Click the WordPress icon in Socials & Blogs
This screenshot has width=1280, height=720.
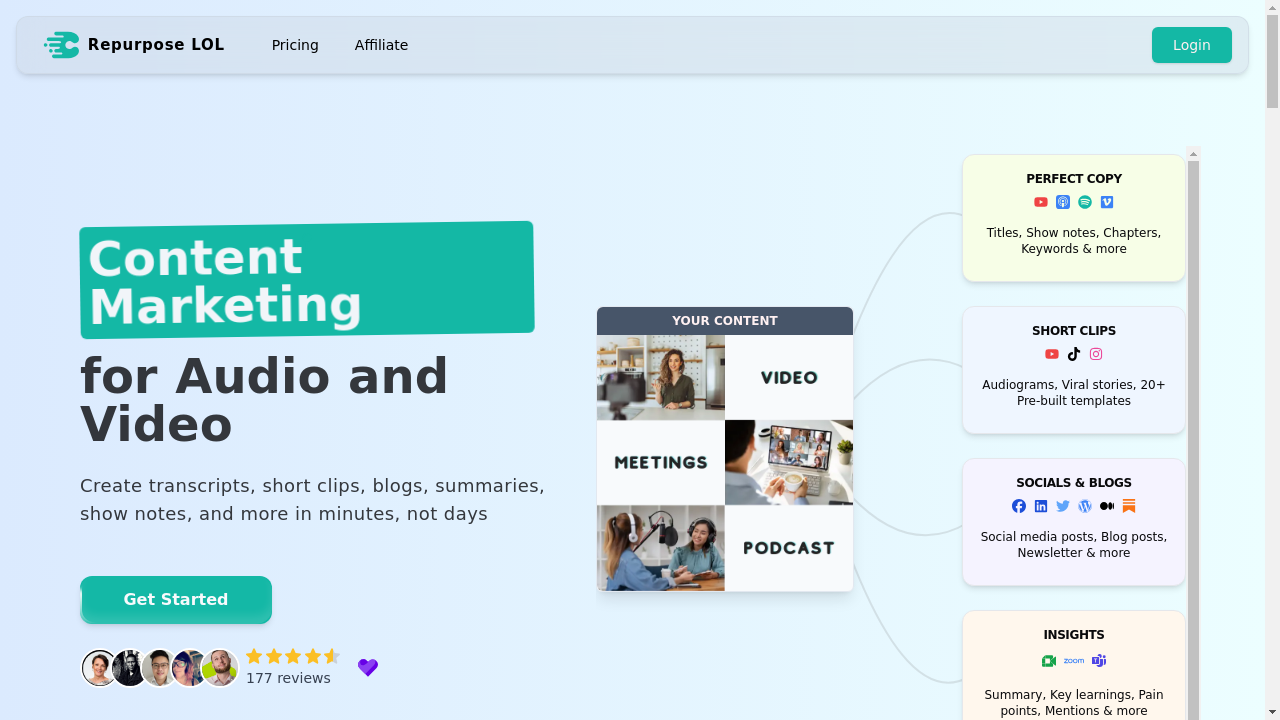tap(1085, 506)
